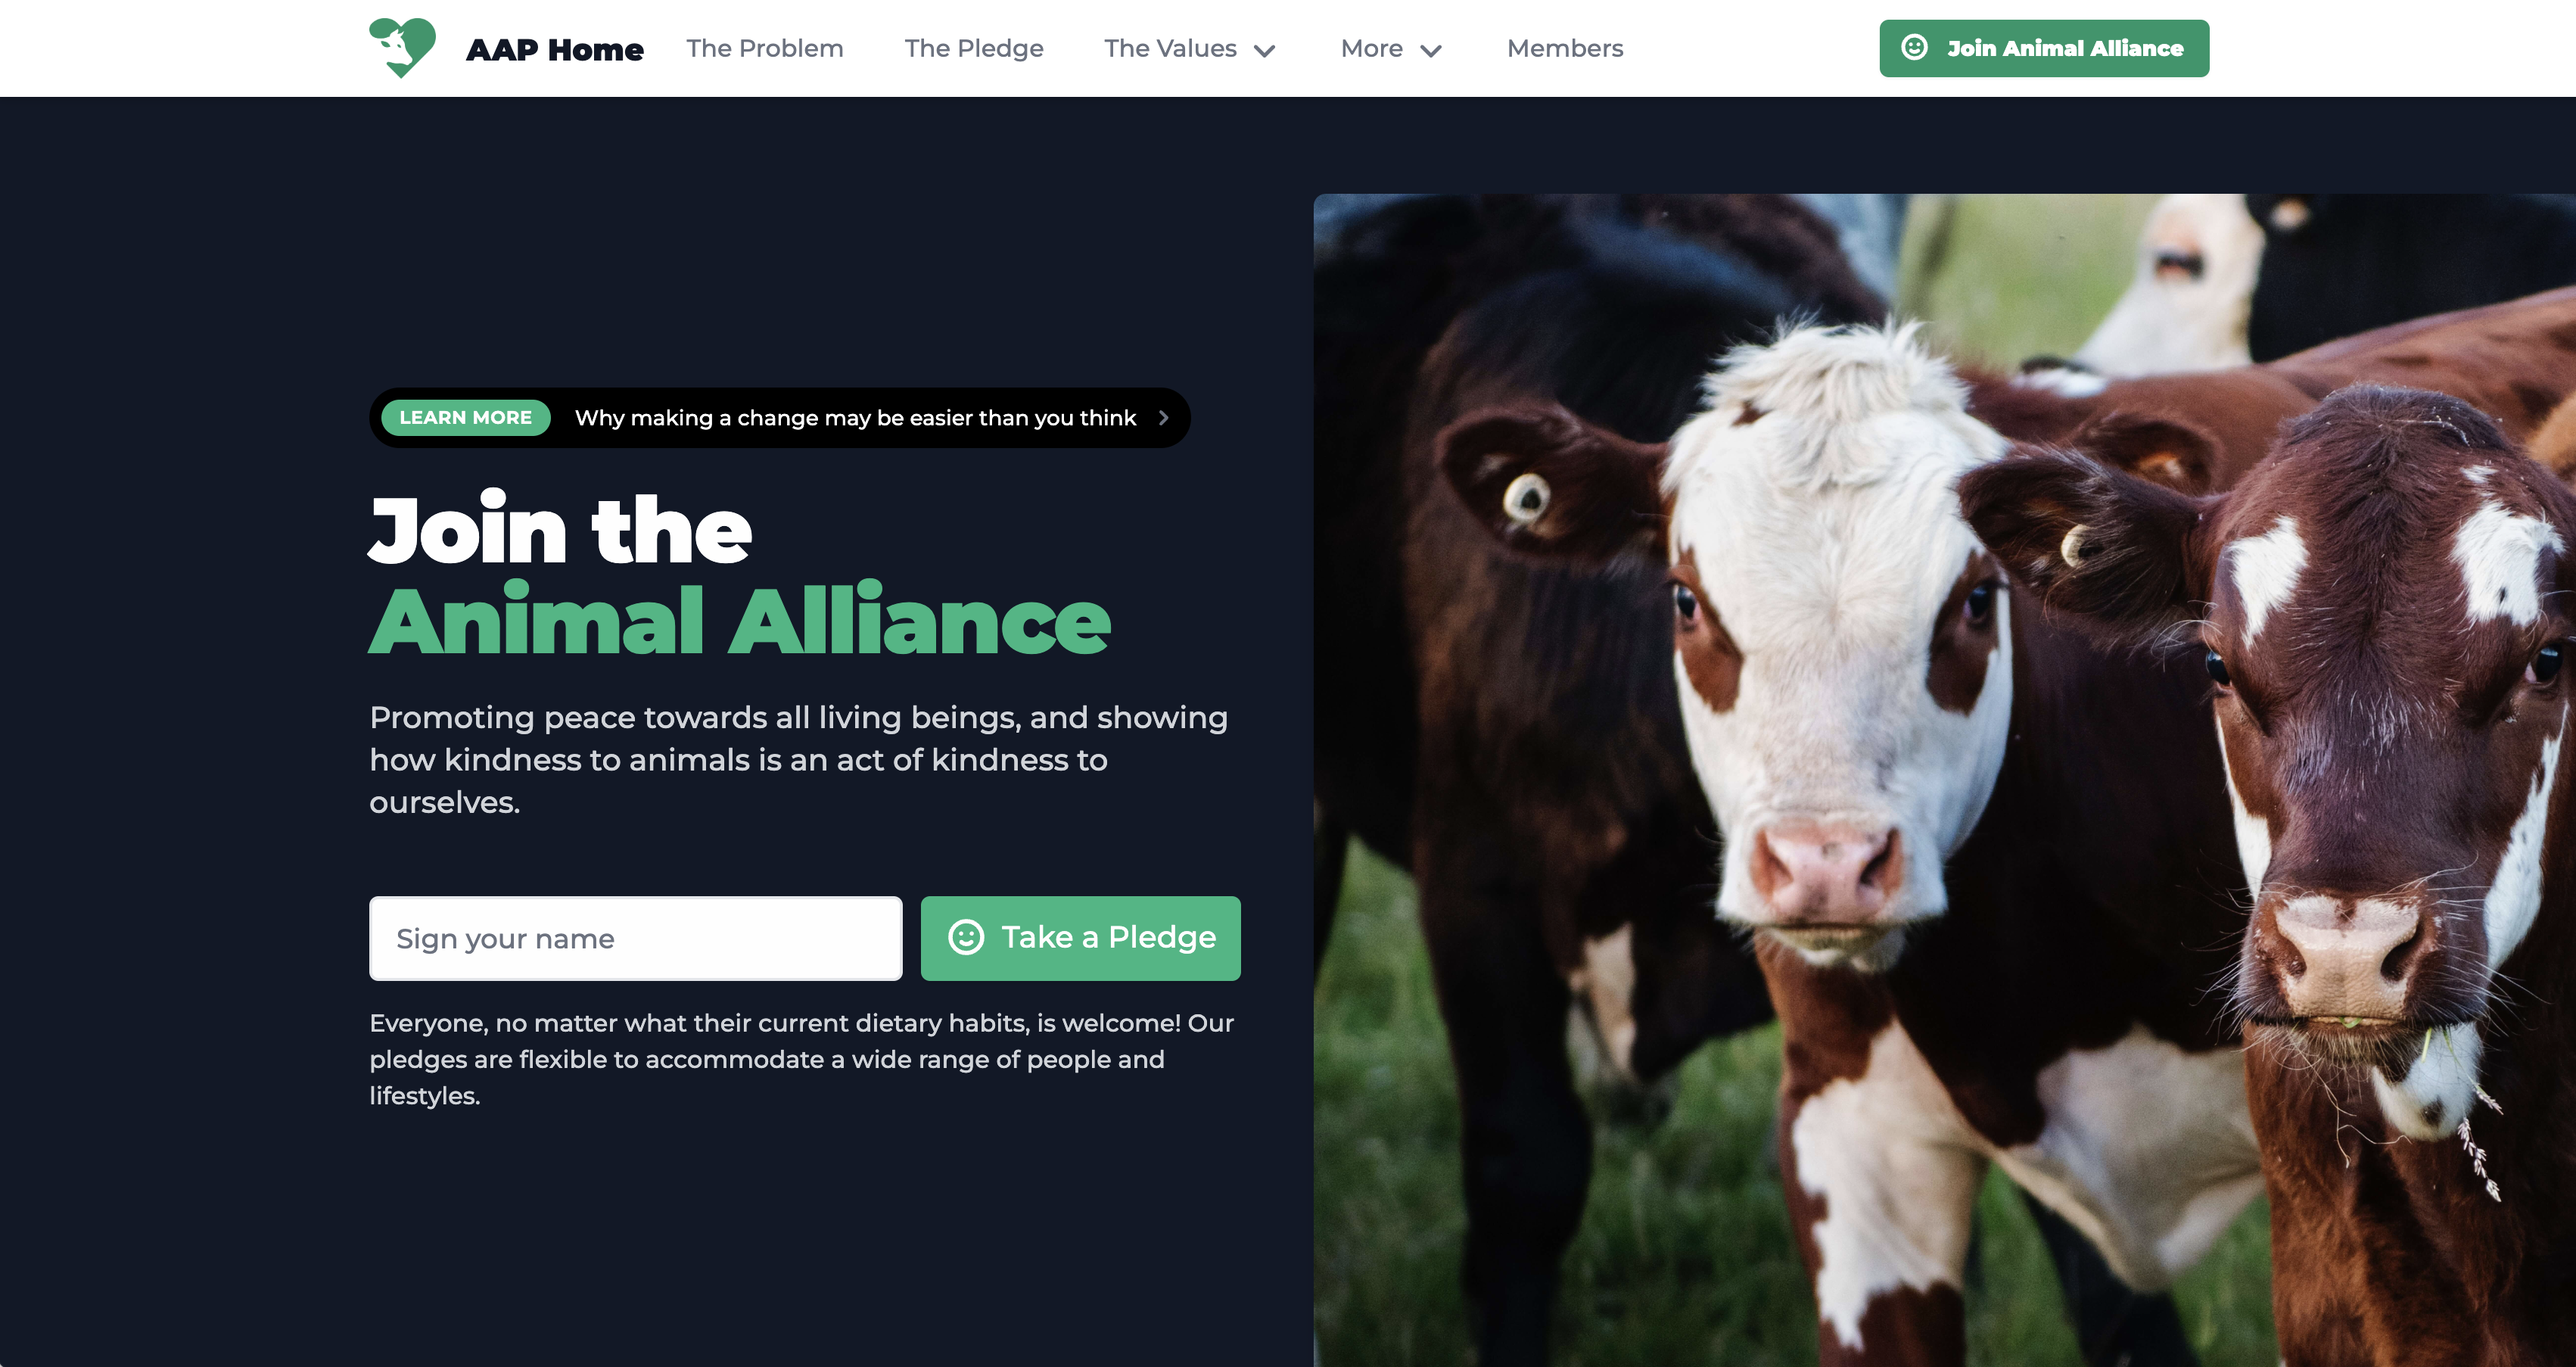The width and height of the screenshot is (2576, 1367).
Task: Expand the More dropdown chevron
Action: pos(1431,51)
